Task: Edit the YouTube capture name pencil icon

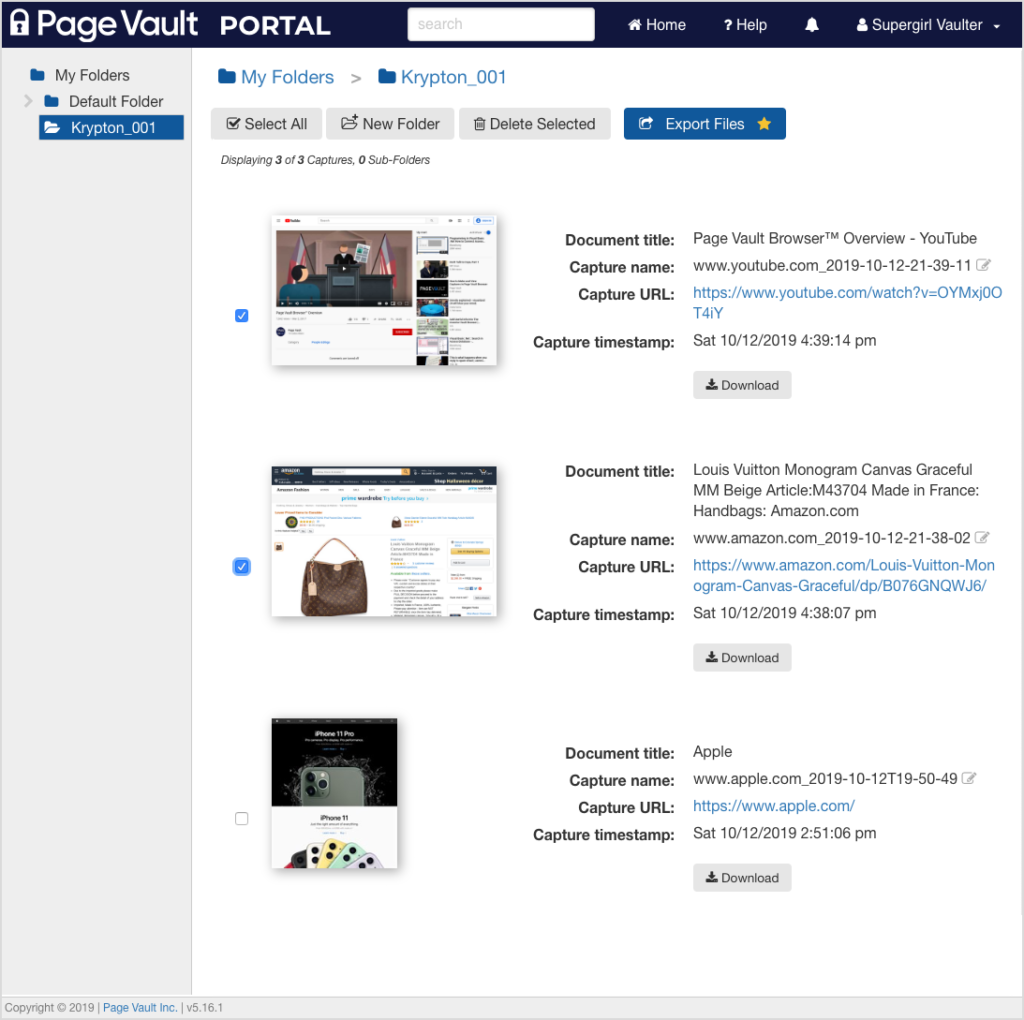Action: [983, 265]
